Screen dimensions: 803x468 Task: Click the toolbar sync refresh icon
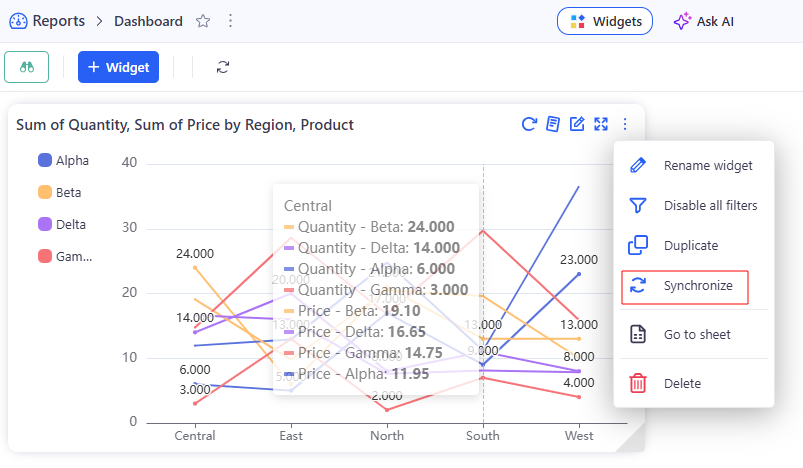point(223,67)
